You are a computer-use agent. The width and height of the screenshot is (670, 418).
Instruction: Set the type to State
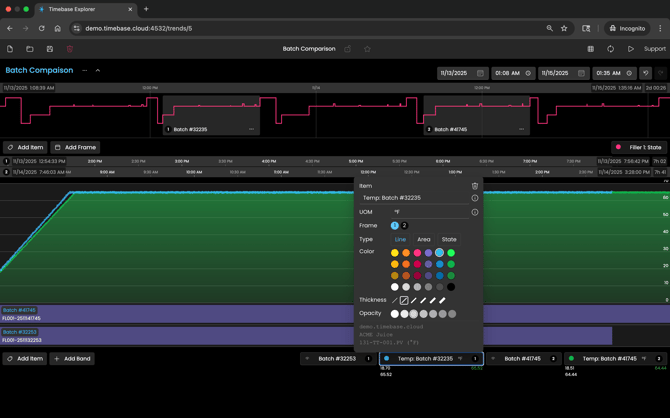[449, 240]
